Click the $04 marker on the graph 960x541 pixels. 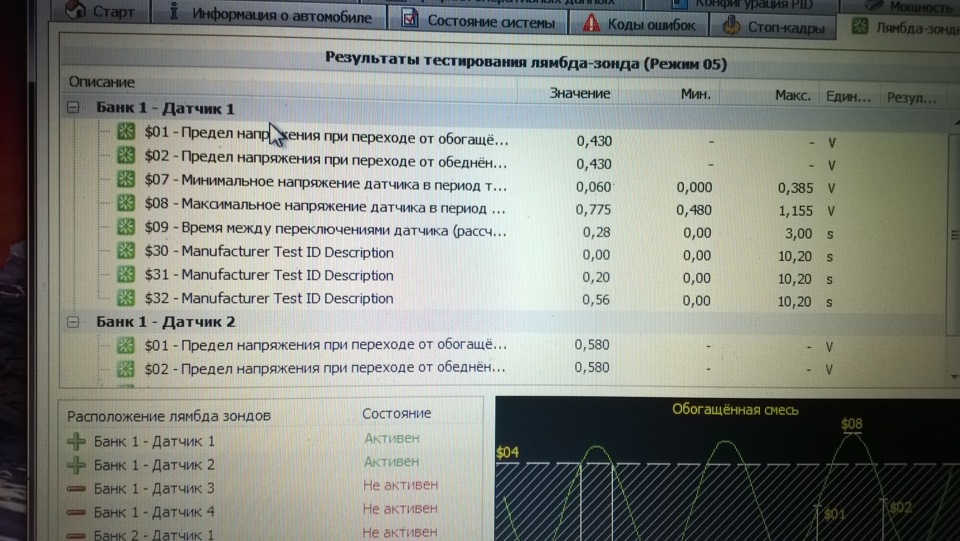[x=508, y=452]
